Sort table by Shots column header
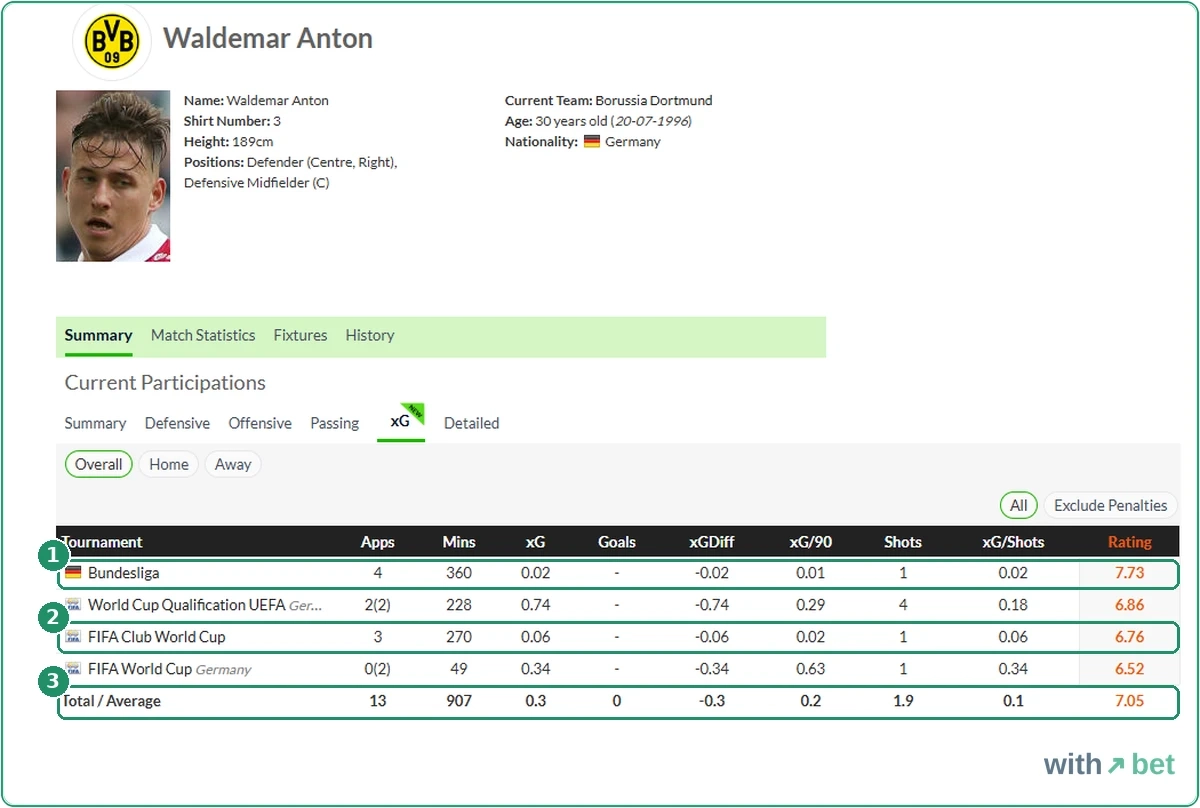Viewport: 1200px width, 808px height. point(903,542)
